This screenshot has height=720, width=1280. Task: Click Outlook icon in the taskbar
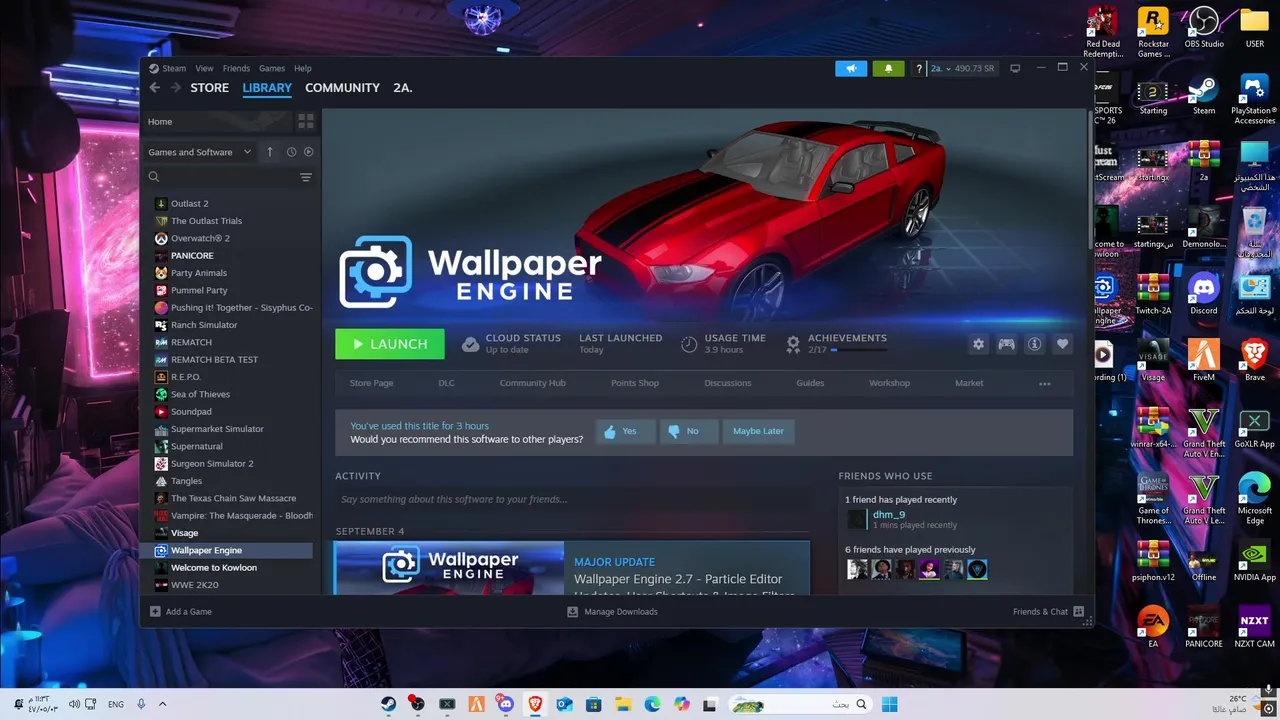tap(564, 704)
